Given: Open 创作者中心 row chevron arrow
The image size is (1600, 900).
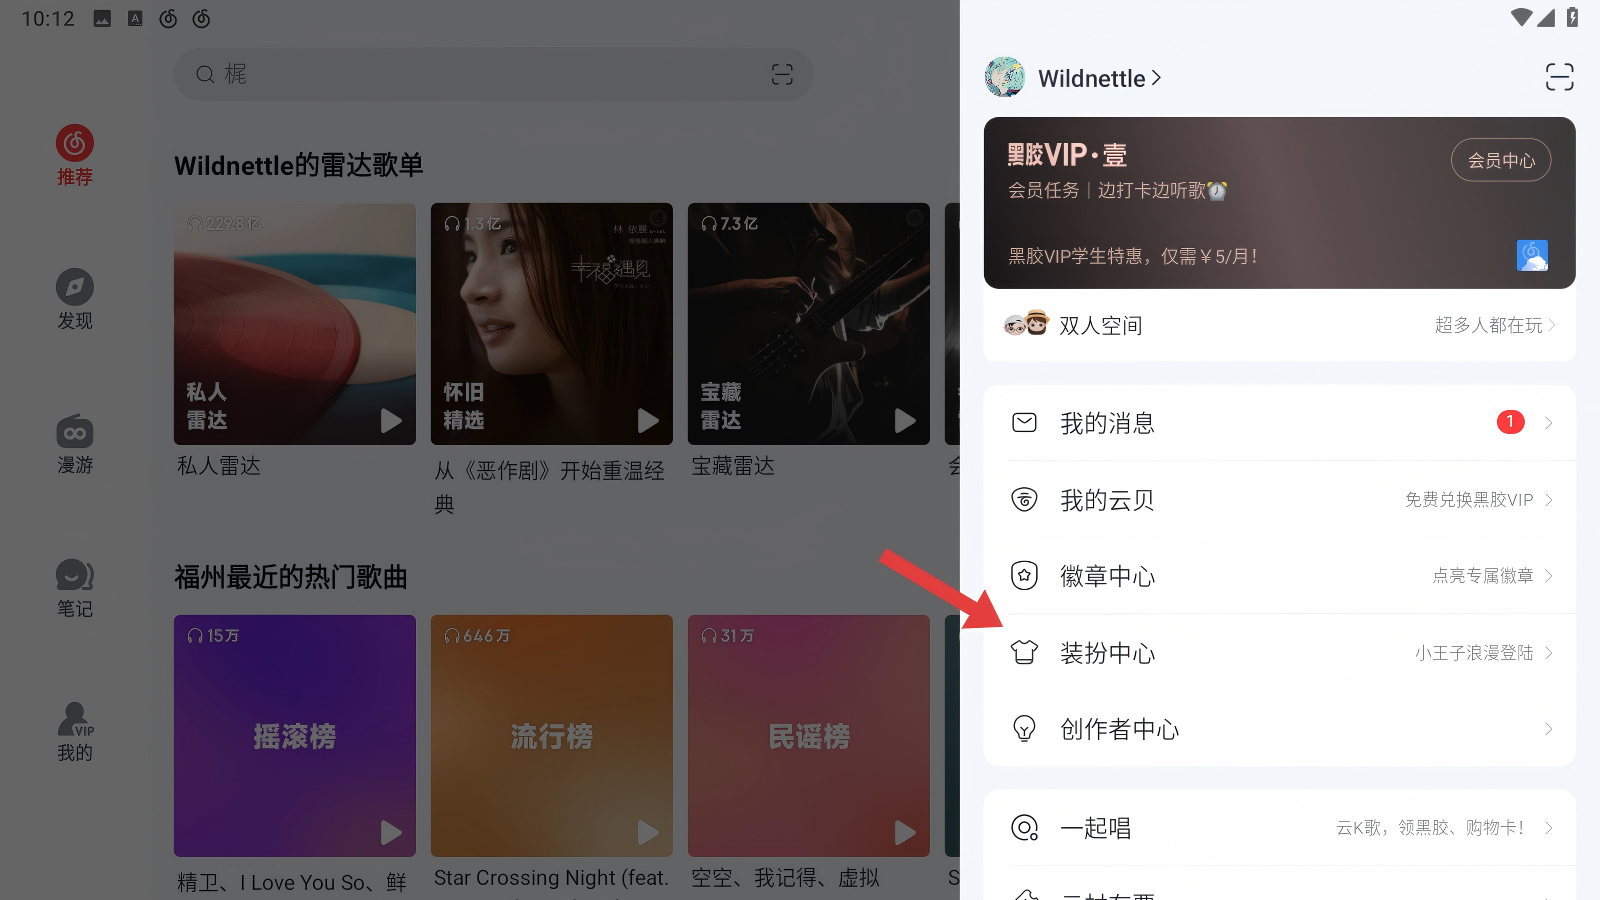Looking at the screenshot, I should (x=1548, y=729).
